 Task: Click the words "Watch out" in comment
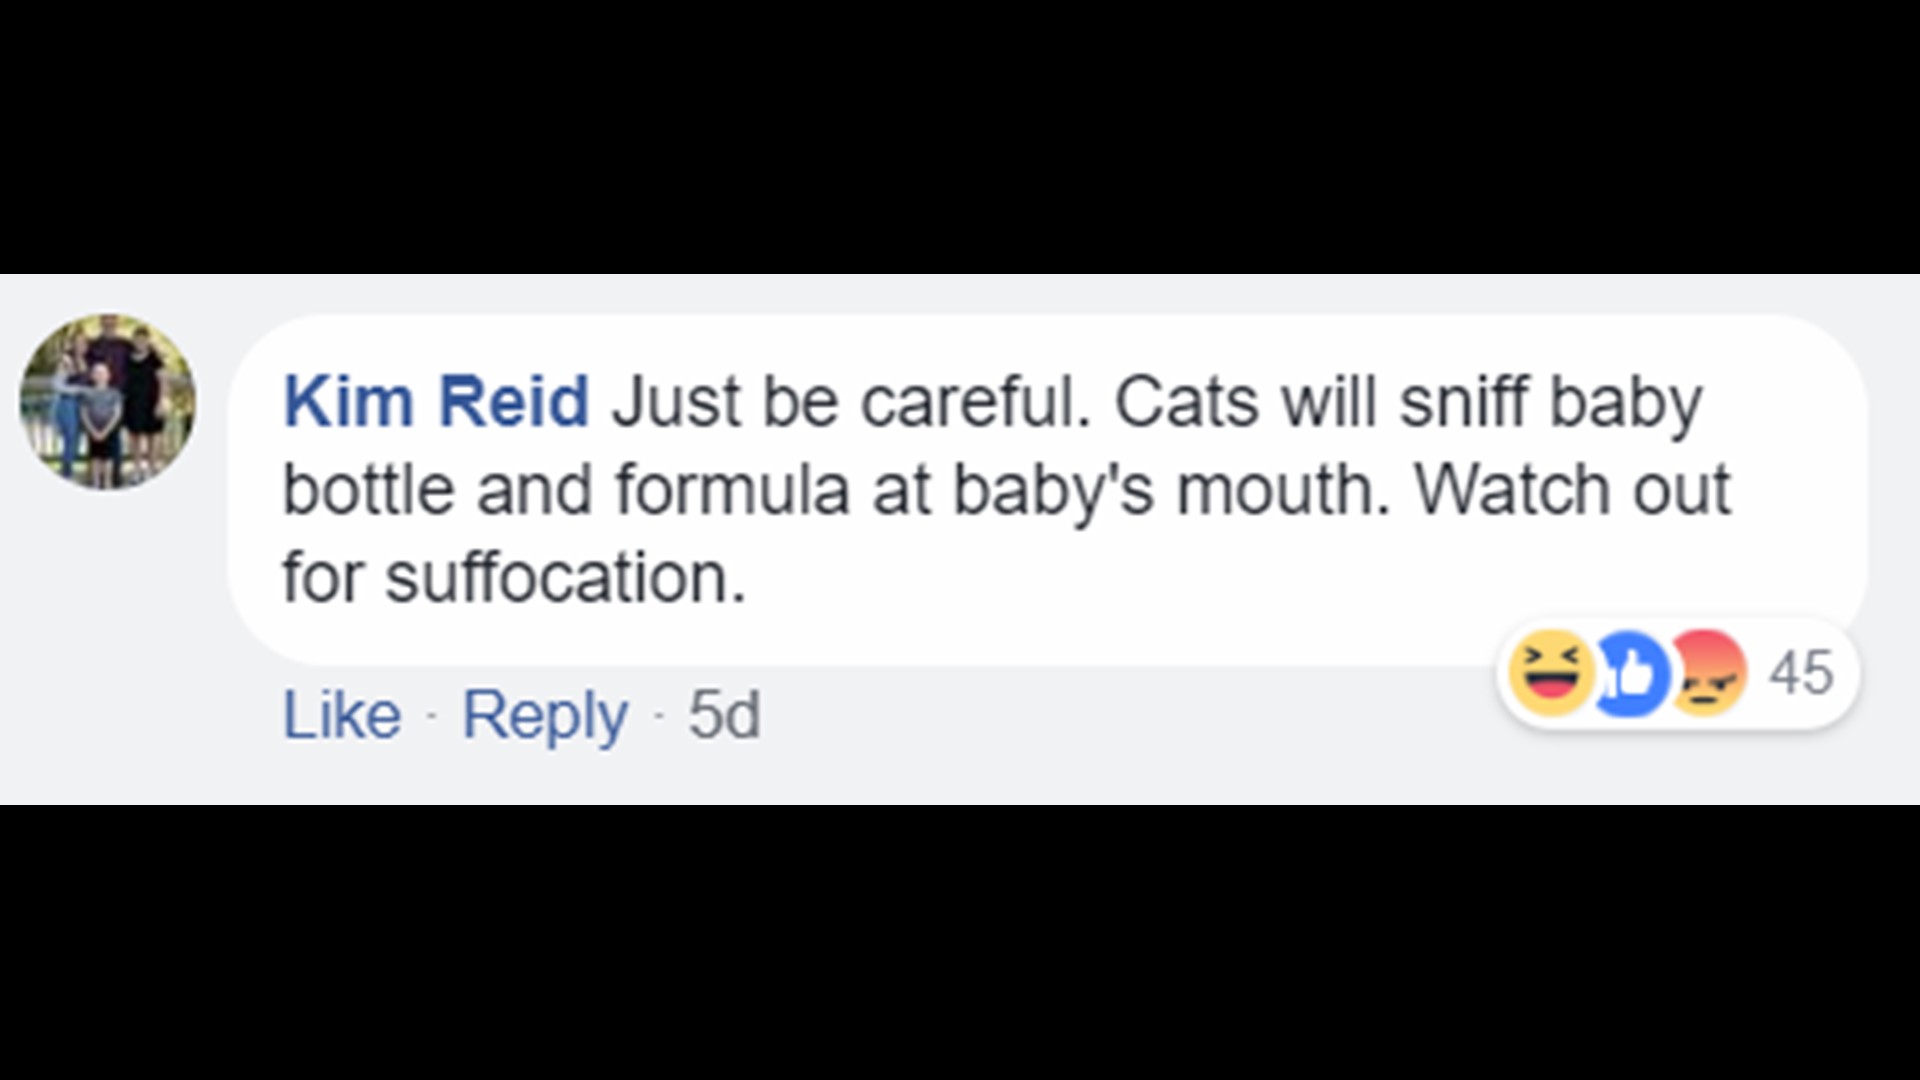tap(1572, 490)
